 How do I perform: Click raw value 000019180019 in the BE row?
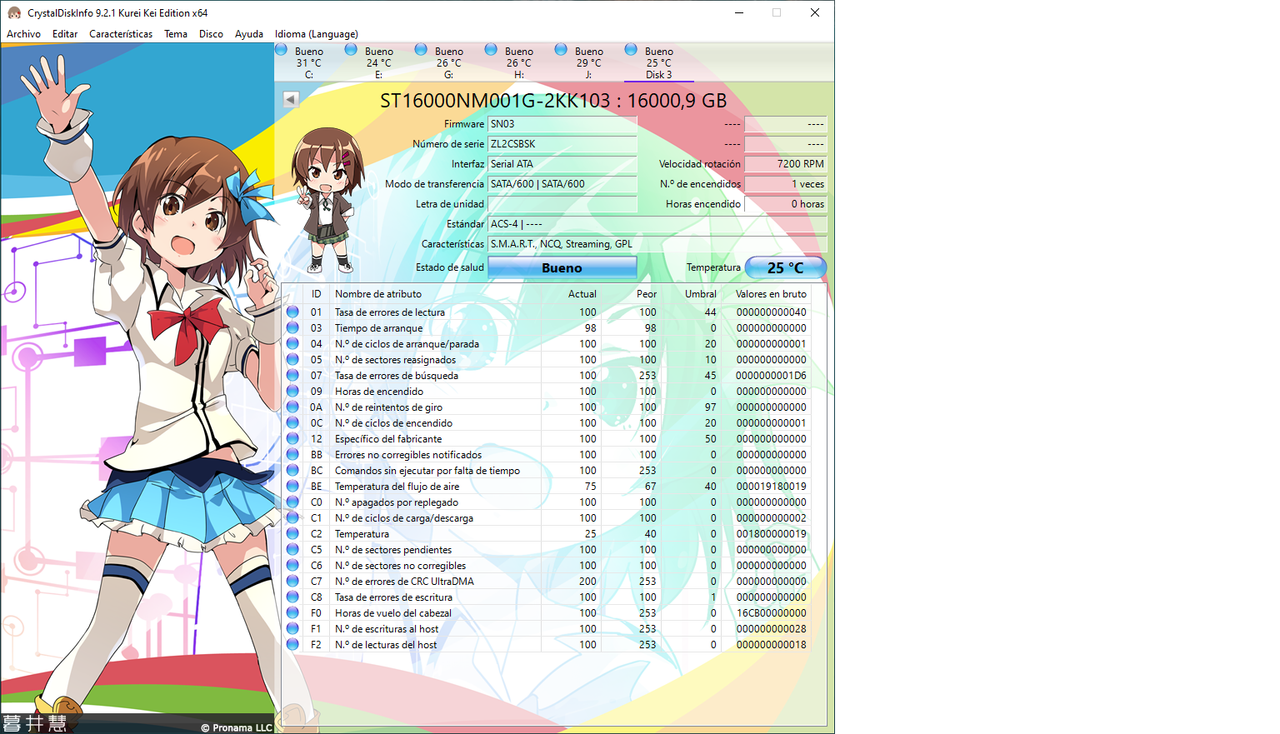coord(771,486)
